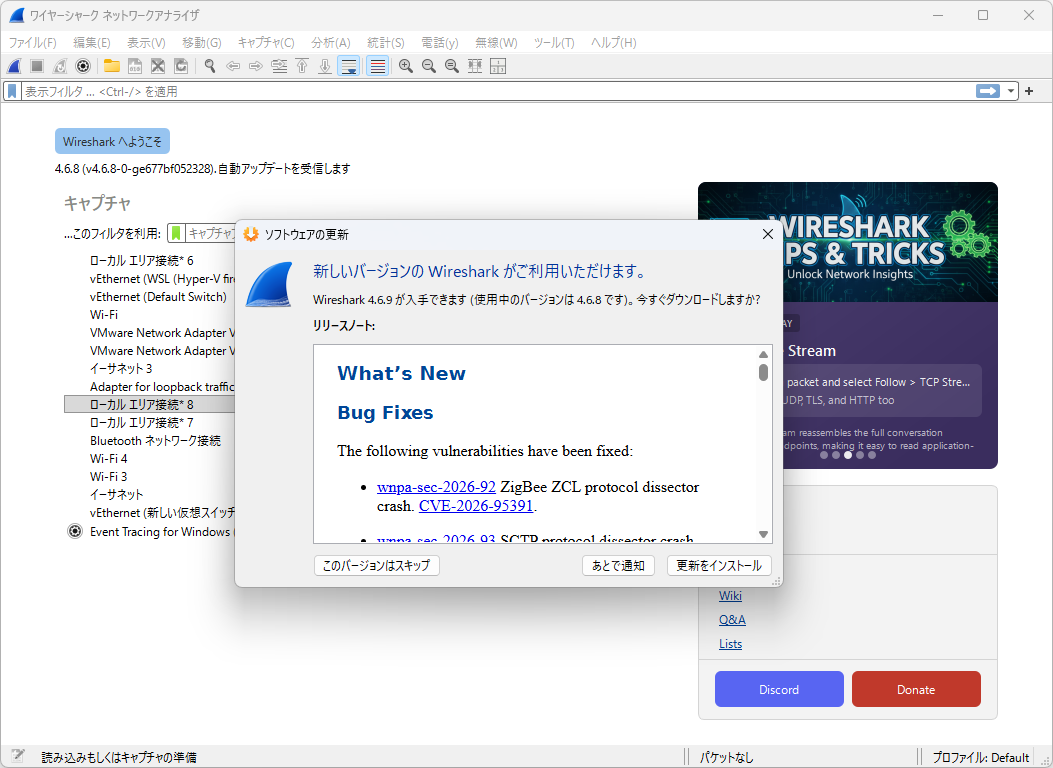
Task: Click the display filter input field
Action: pos(497,91)
